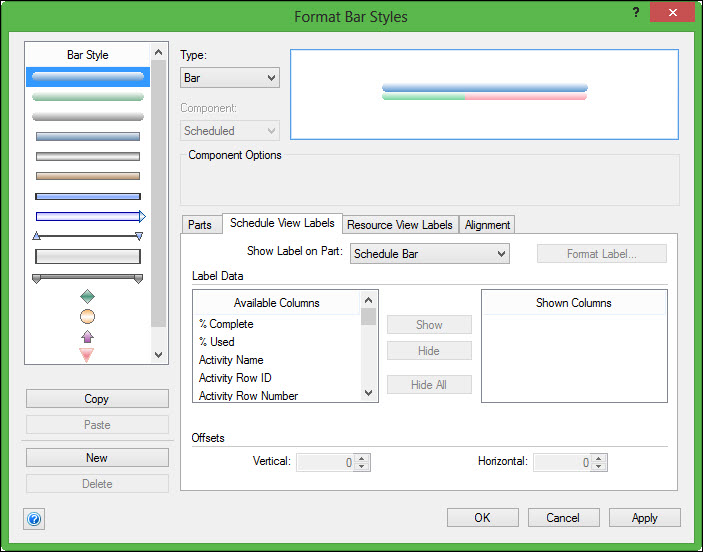Image resolution: width=703 pixels, height=552 pixels.
Task: Choose the blue arrow bar style
Action: click(88, 216)
